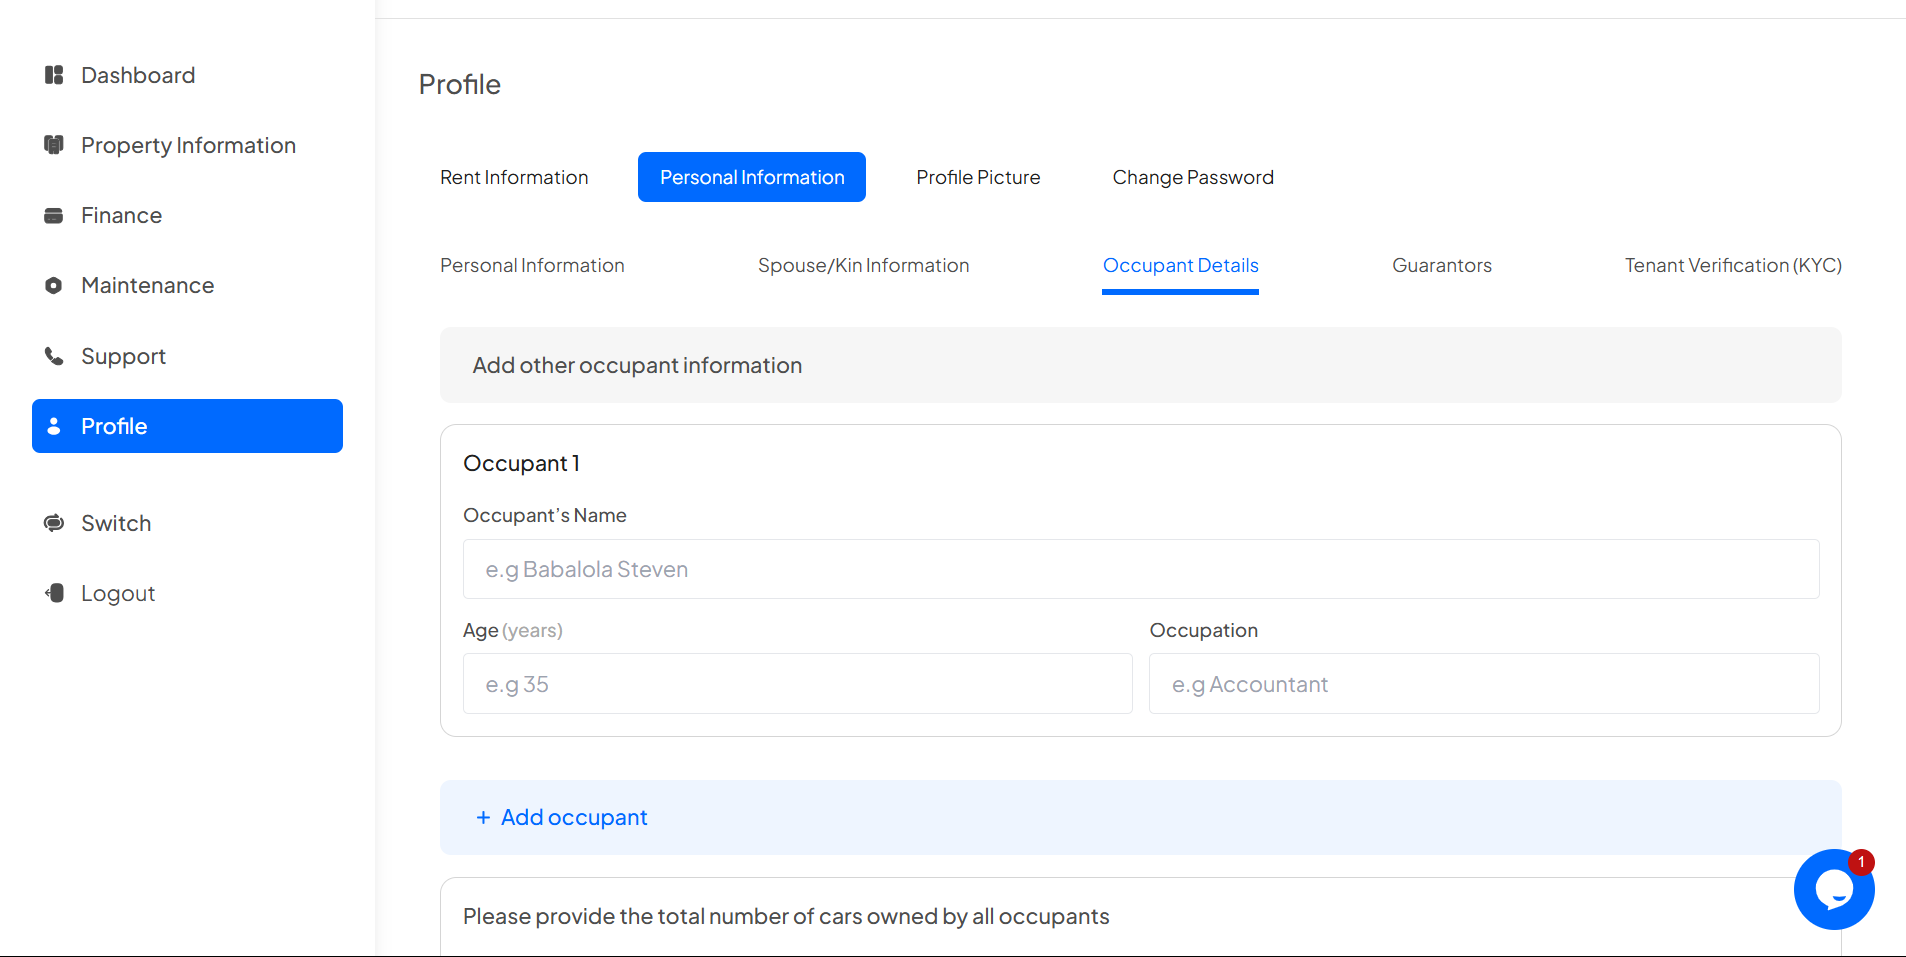This screenshot has height=957, width=1906.
Task: Focus the Occupant's Name input field
Action: 1140,569
